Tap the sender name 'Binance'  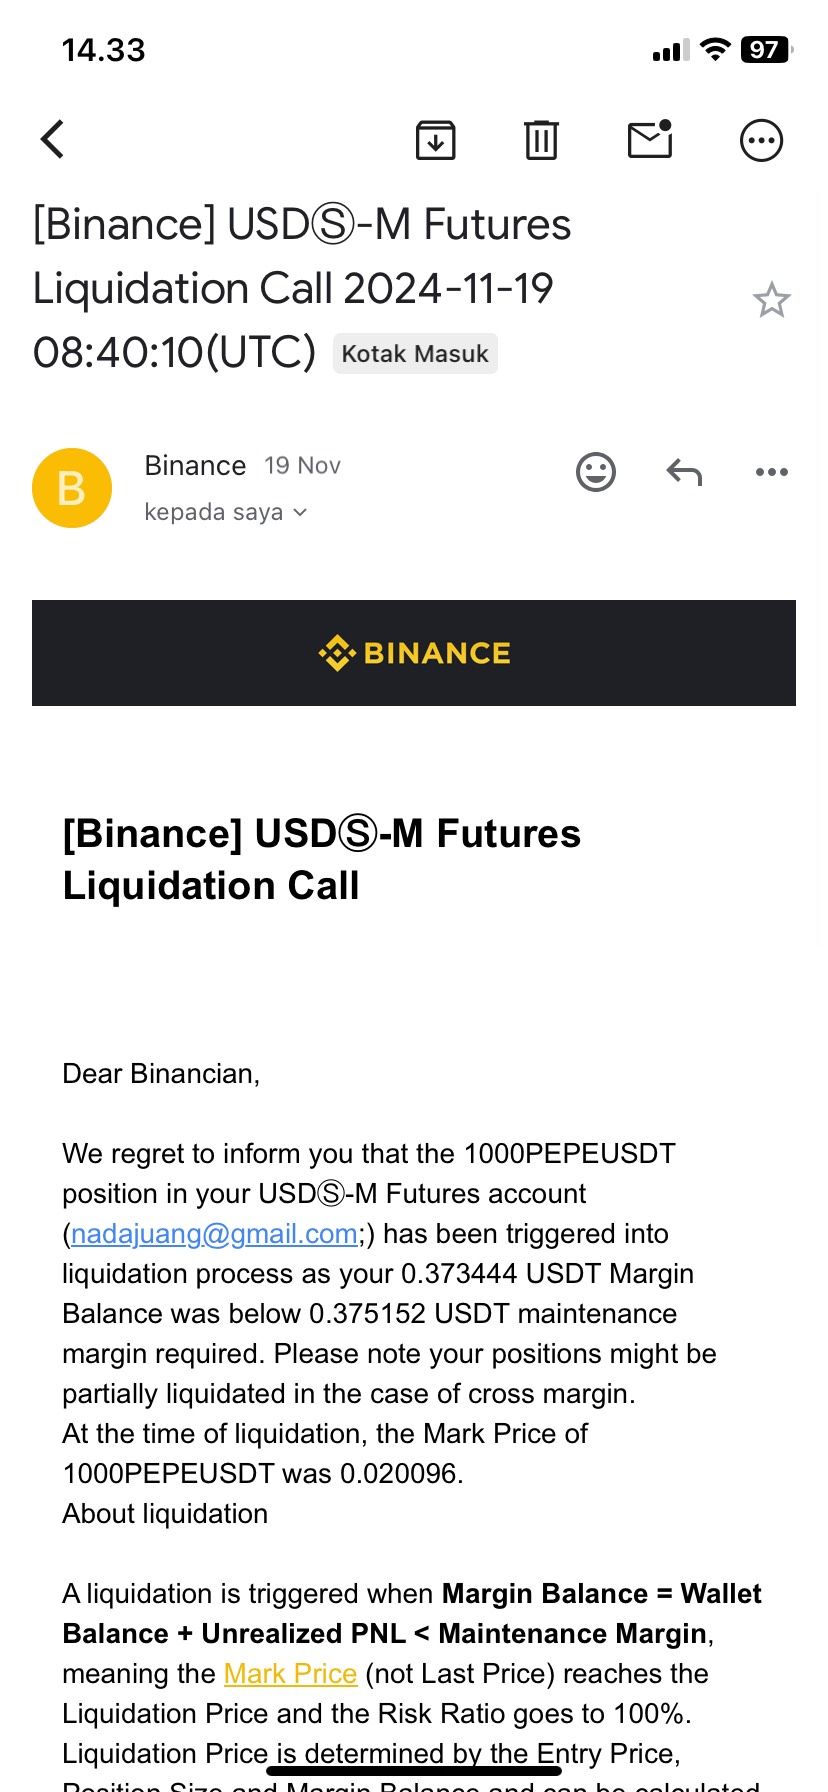[x=195, y=466]
